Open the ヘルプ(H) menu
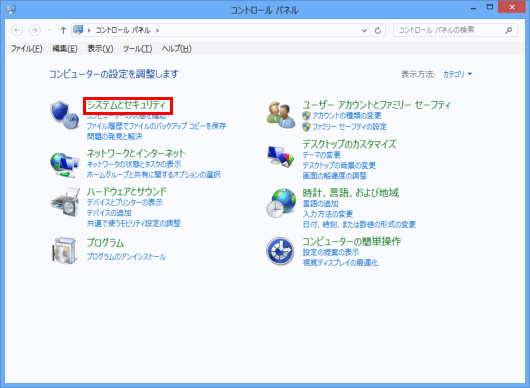The height and width of the screenshot is (388, 530). 176,49
